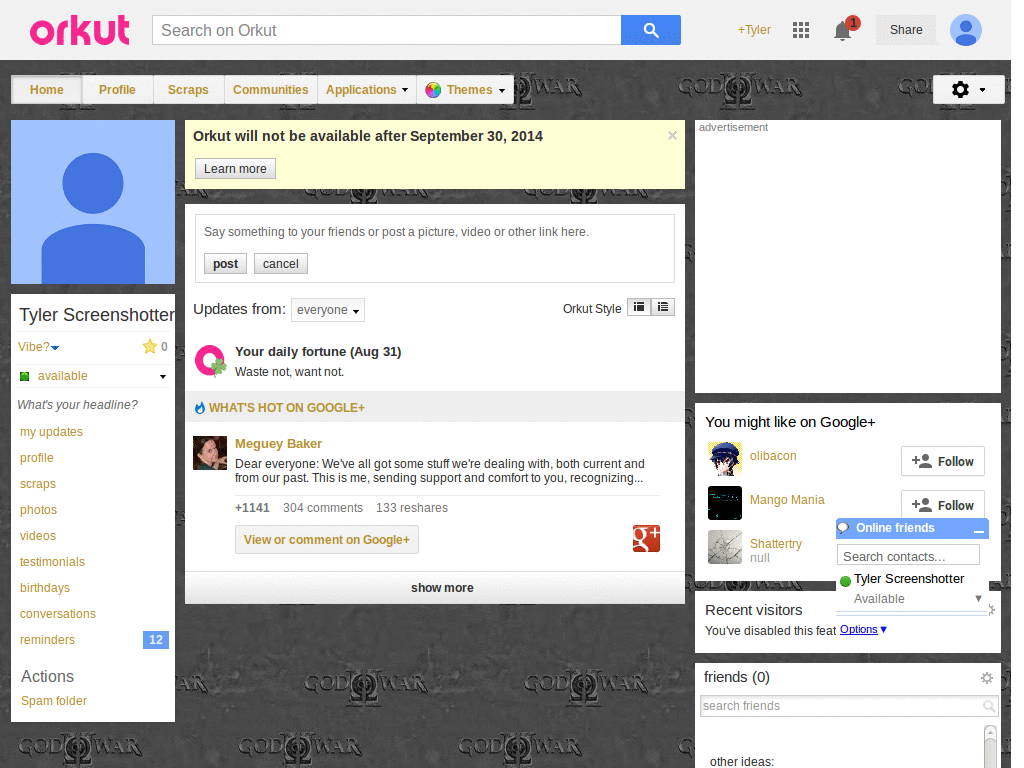
Task: Open the photos sidebar link
Action: (x=39, y=510)
